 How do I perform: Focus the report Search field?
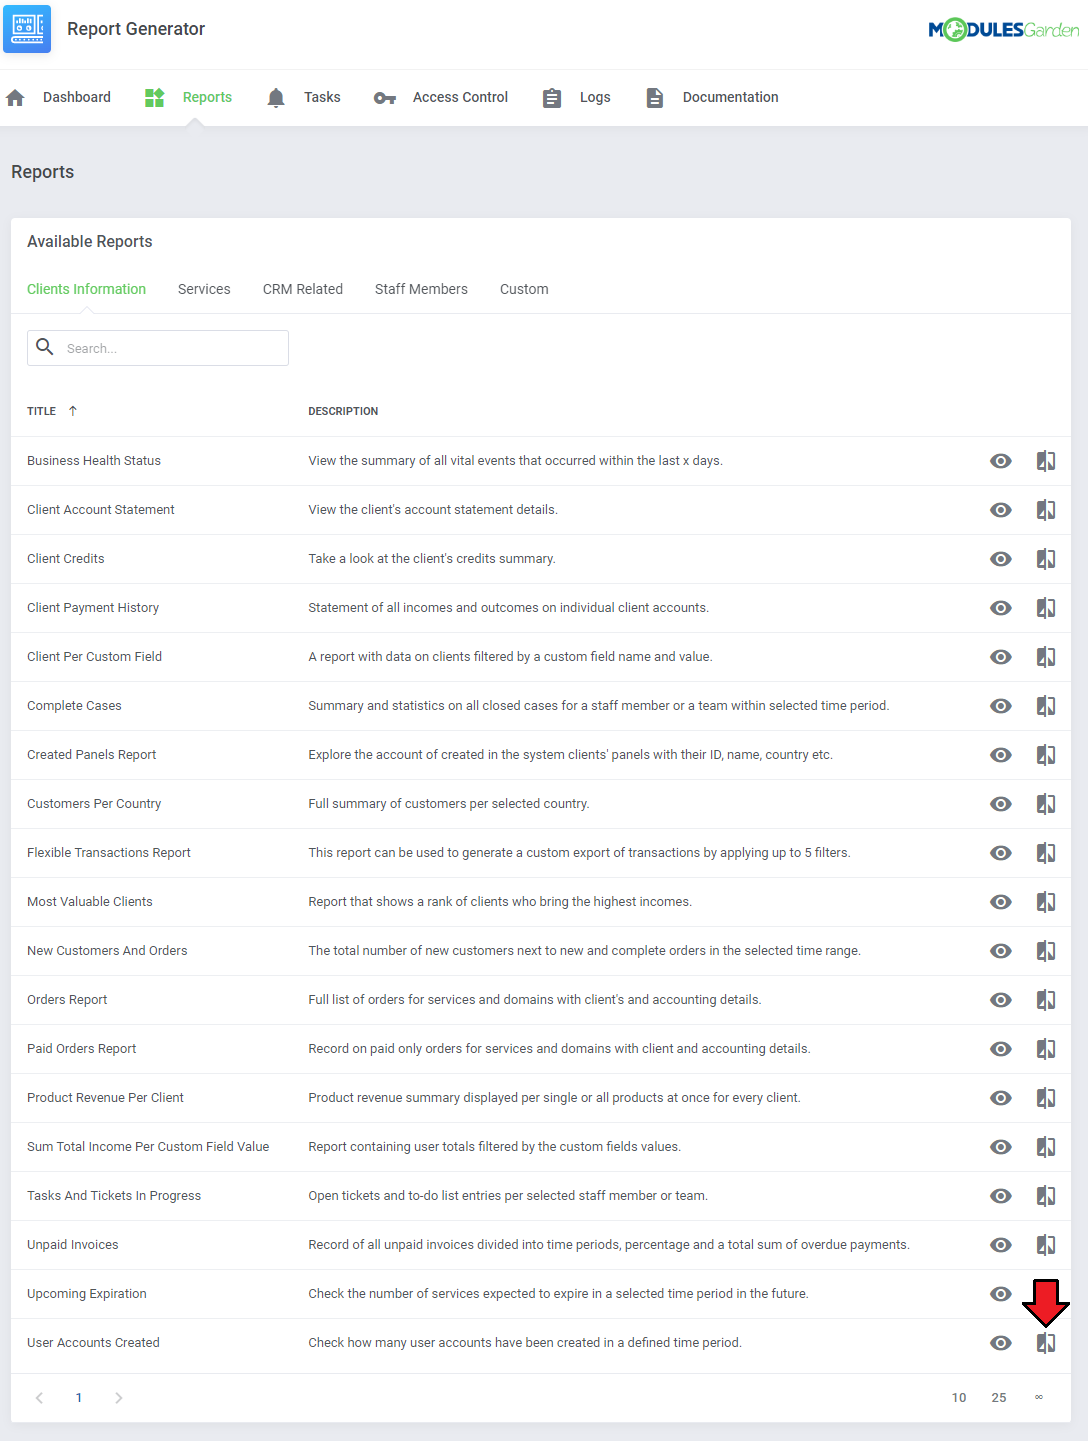point(158,348)
